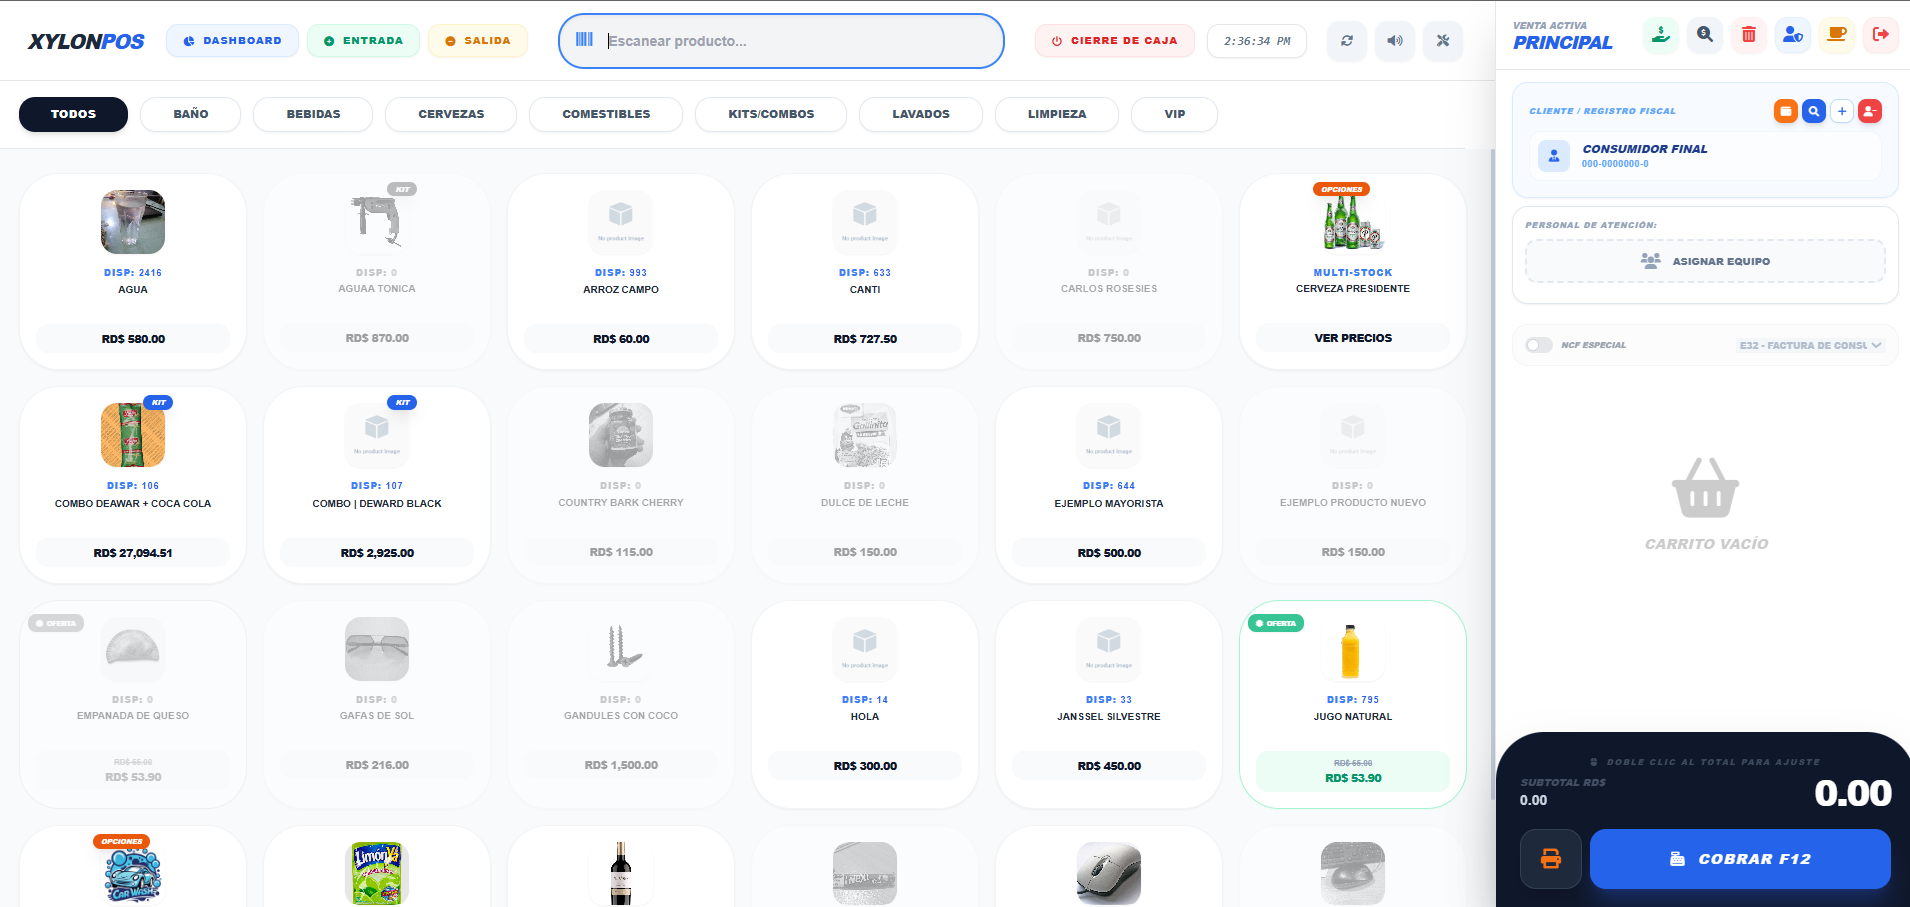Click the VENTA ACTIVA PRINCIPAL title

point(1562,36)
